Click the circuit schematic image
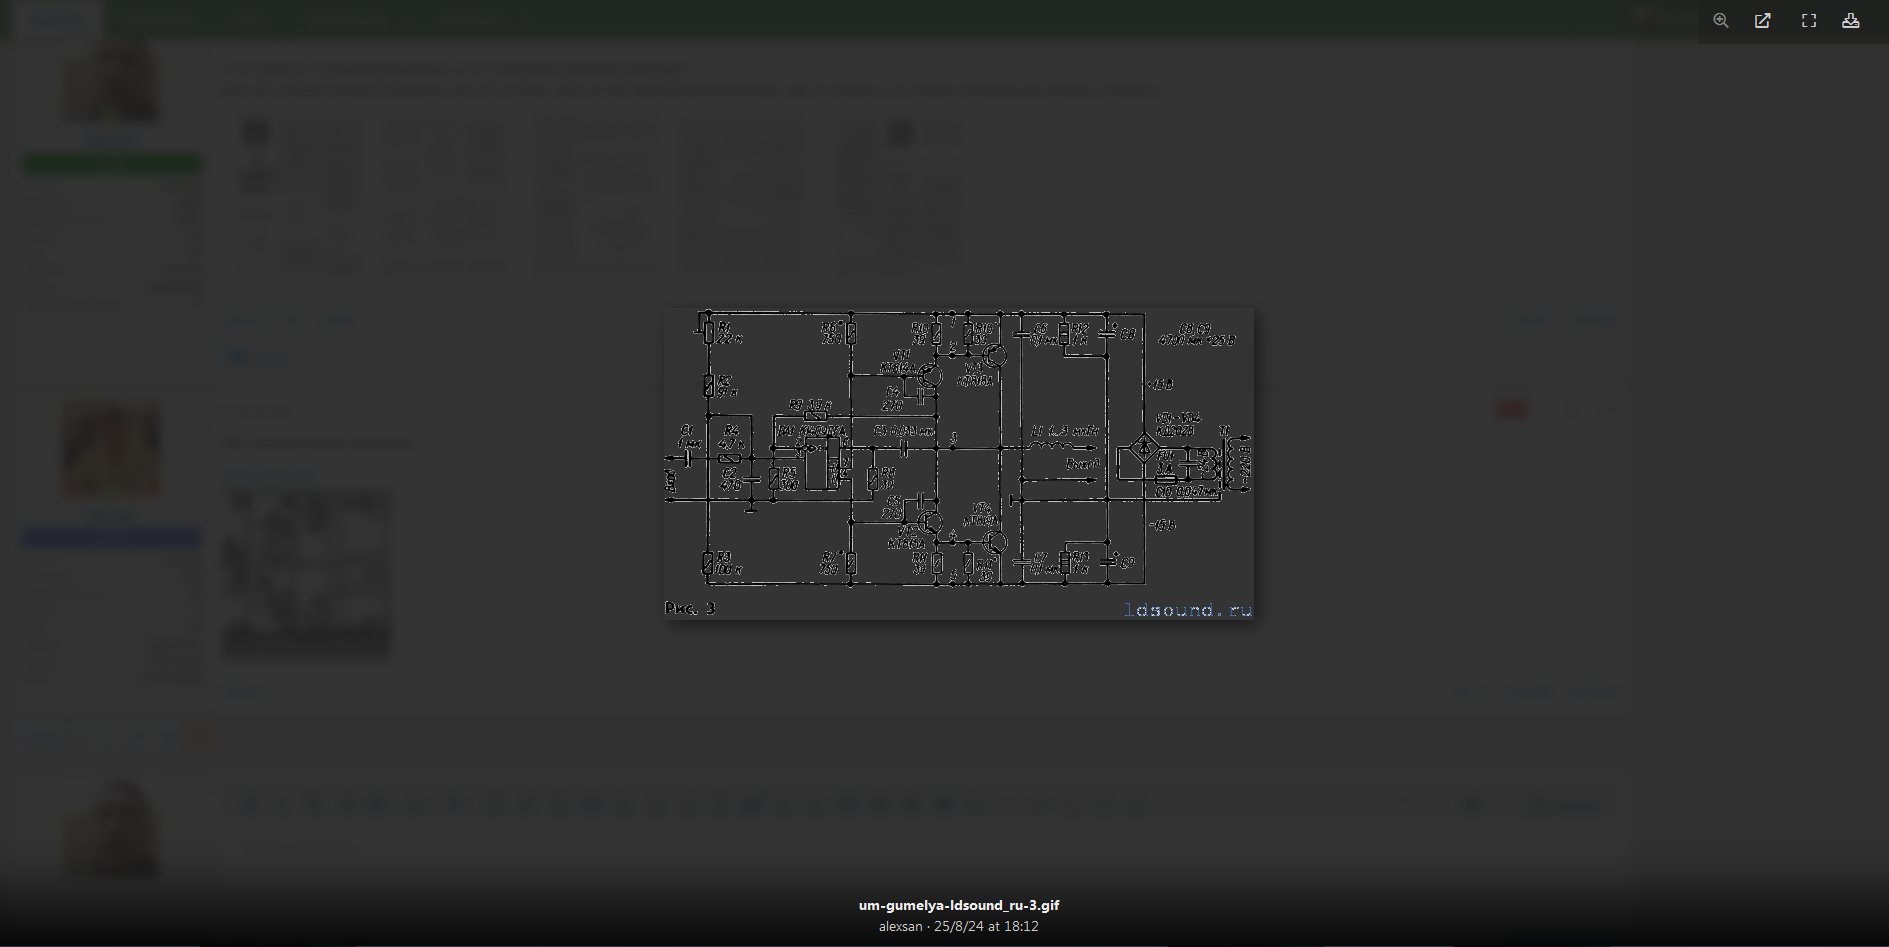The height and width of the screenshot is (947, 1889). (959, 464)
